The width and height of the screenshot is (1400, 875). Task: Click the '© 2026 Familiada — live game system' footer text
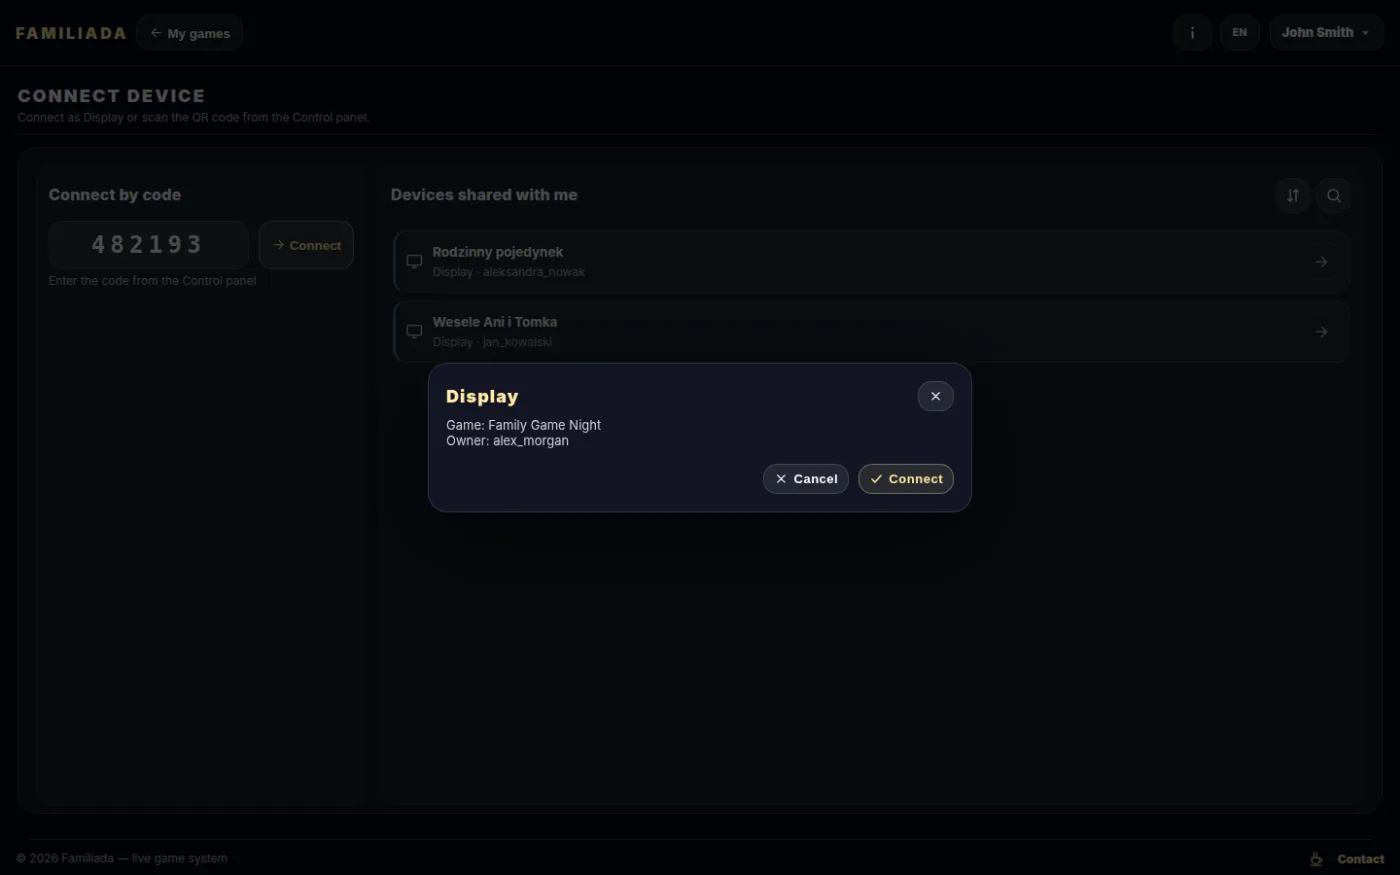click(x=122, y=858)
